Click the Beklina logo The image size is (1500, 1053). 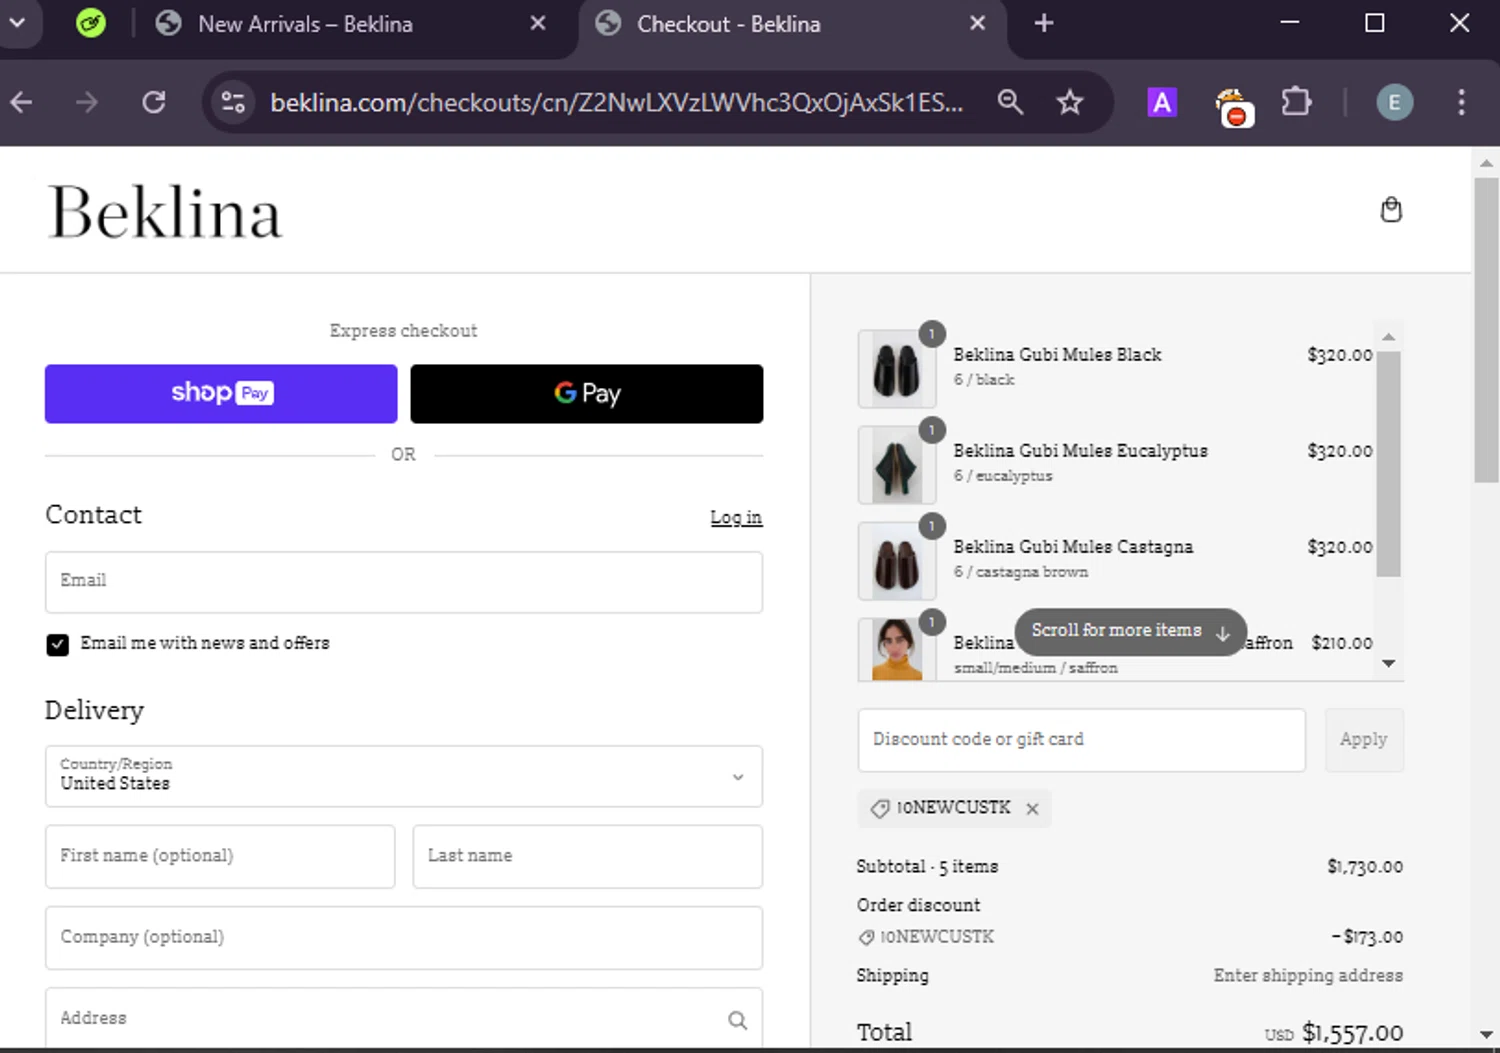[165, 212]
